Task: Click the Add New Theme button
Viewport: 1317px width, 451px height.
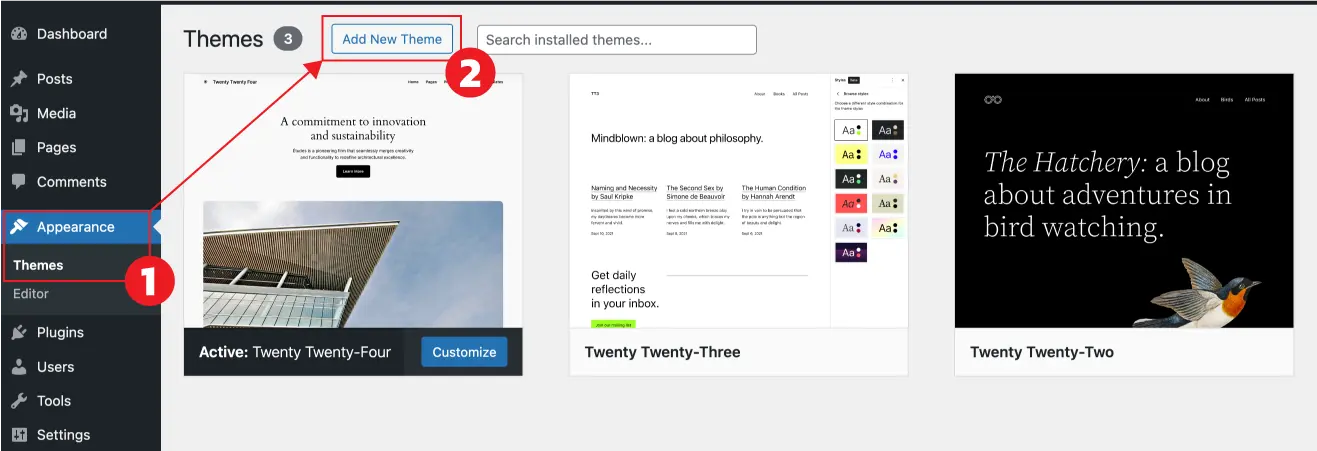Action: point(392,39)
